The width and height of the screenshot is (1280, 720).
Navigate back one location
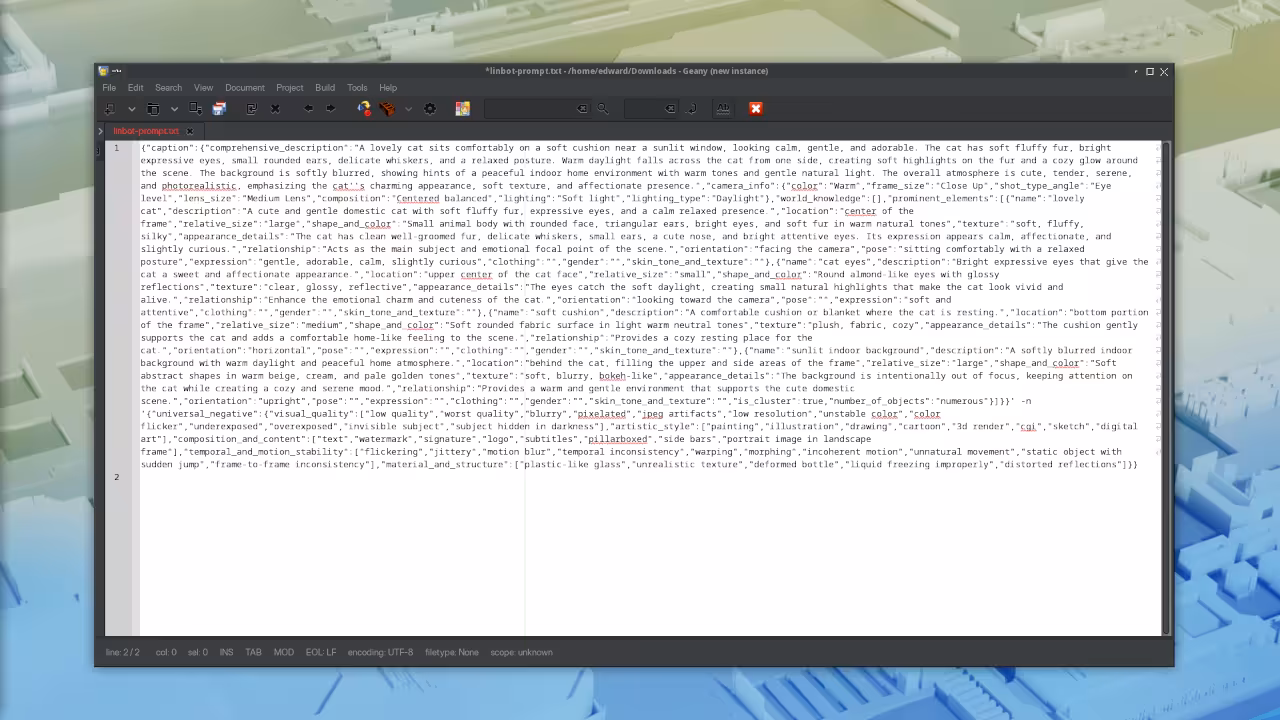(x=308, y=108)
